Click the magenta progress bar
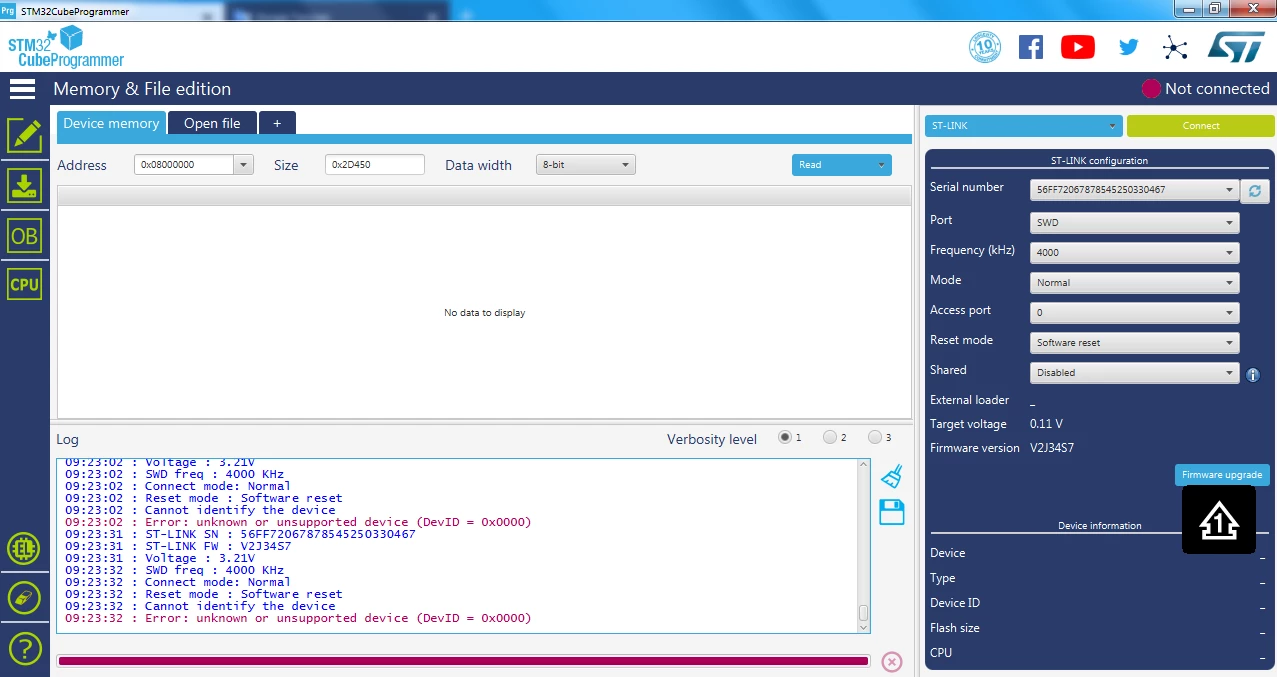The height and width of the screenshot is (677, 1277). (x=463, y=661)
